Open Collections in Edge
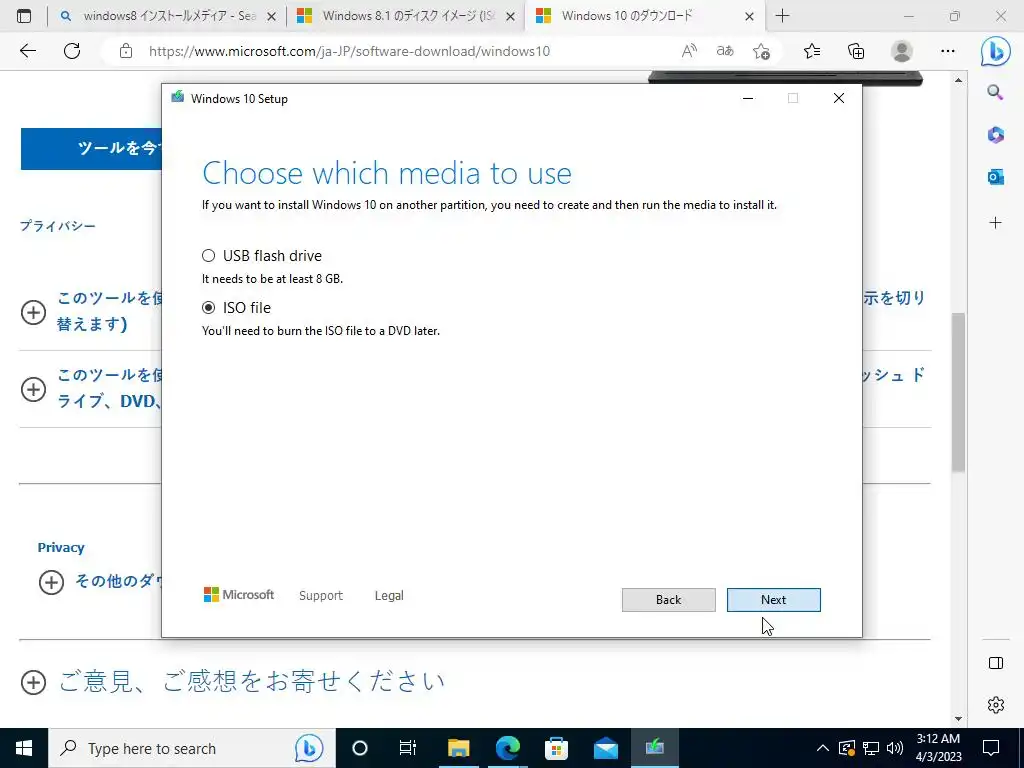 coord(856,51)
